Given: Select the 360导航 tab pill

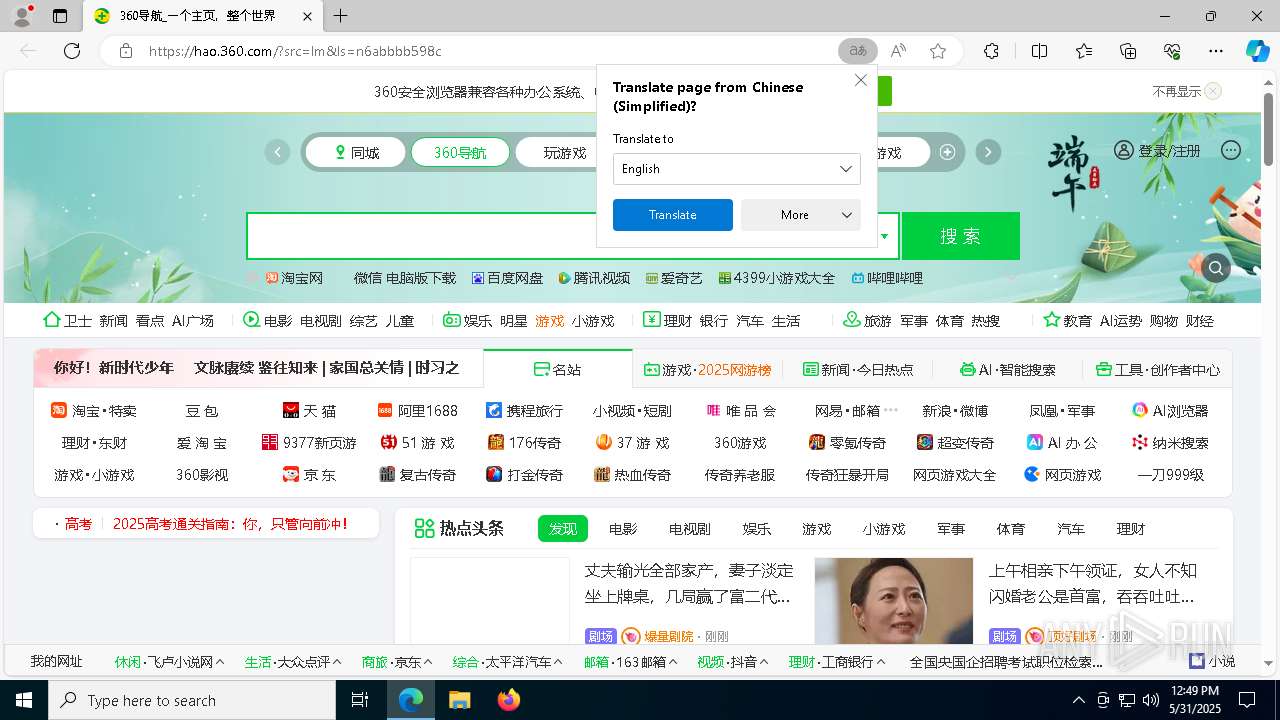Looking at the screenshot, I should [x=460, y=153].
